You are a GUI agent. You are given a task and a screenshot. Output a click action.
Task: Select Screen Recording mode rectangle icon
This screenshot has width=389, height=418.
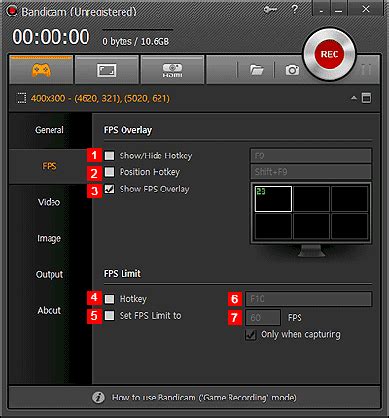tap(106, 70)
